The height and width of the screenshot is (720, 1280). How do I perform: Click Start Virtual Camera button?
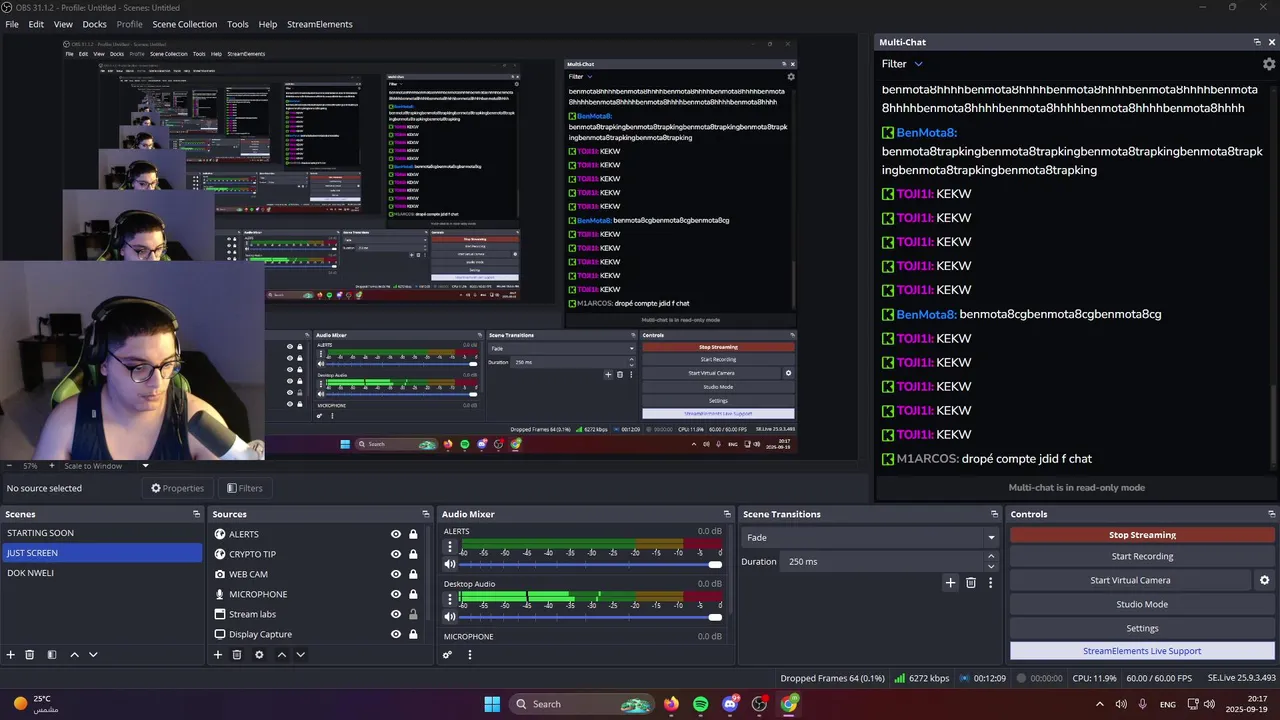tap(1130, 580)
